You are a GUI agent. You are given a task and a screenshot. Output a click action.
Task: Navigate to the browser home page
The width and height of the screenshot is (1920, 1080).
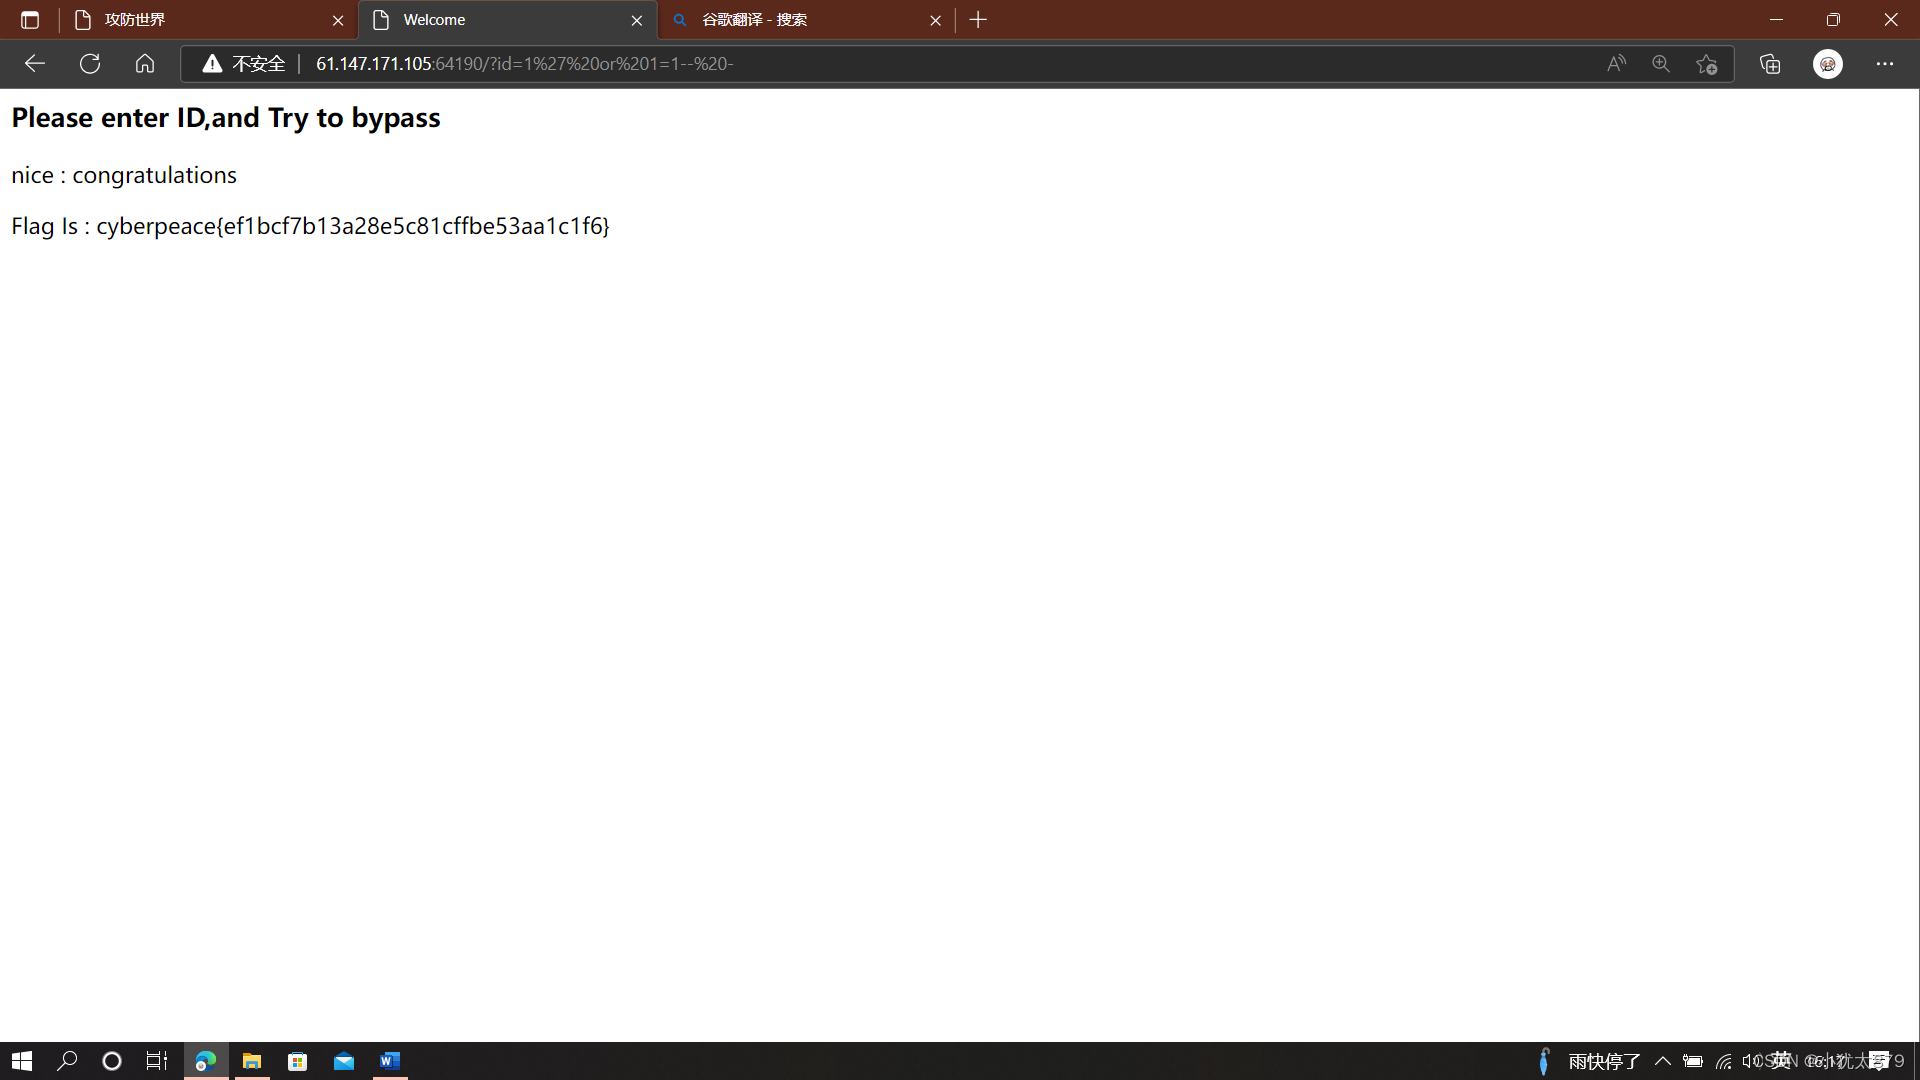(145, 63)
